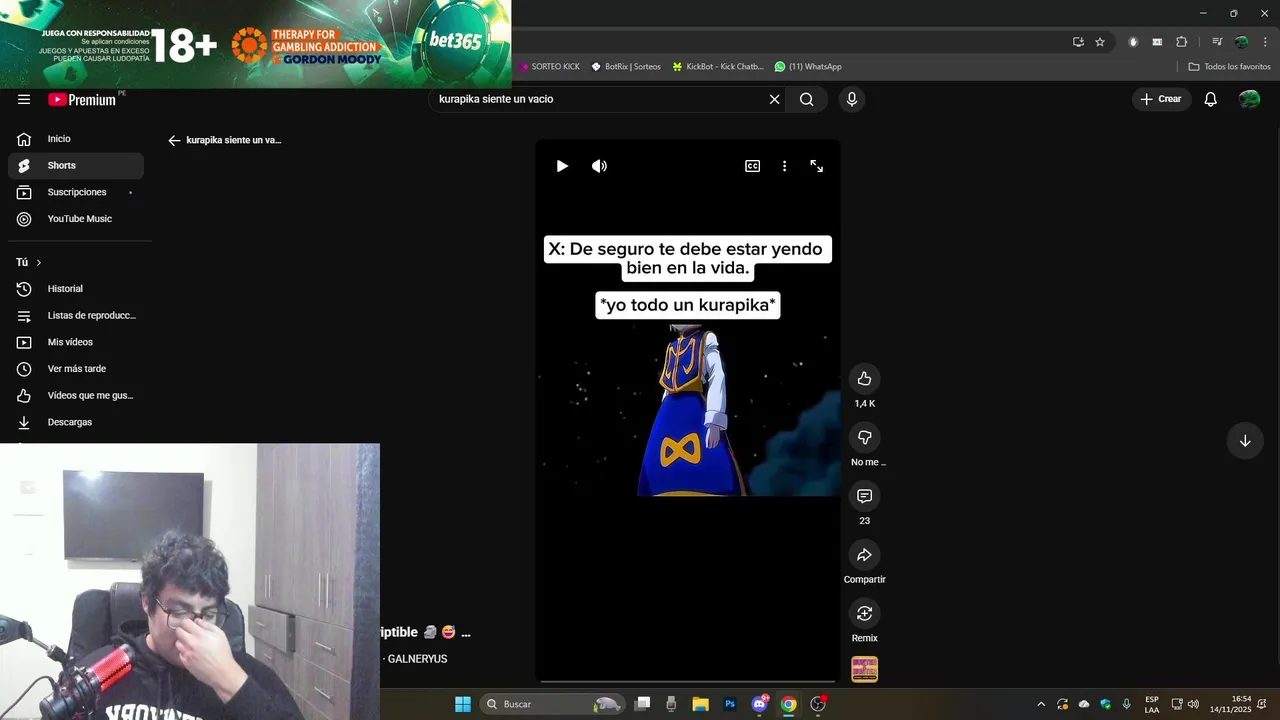Go back using the kurapika search arrow
This screenshot has width=1280, height=720.
[174, 141]
